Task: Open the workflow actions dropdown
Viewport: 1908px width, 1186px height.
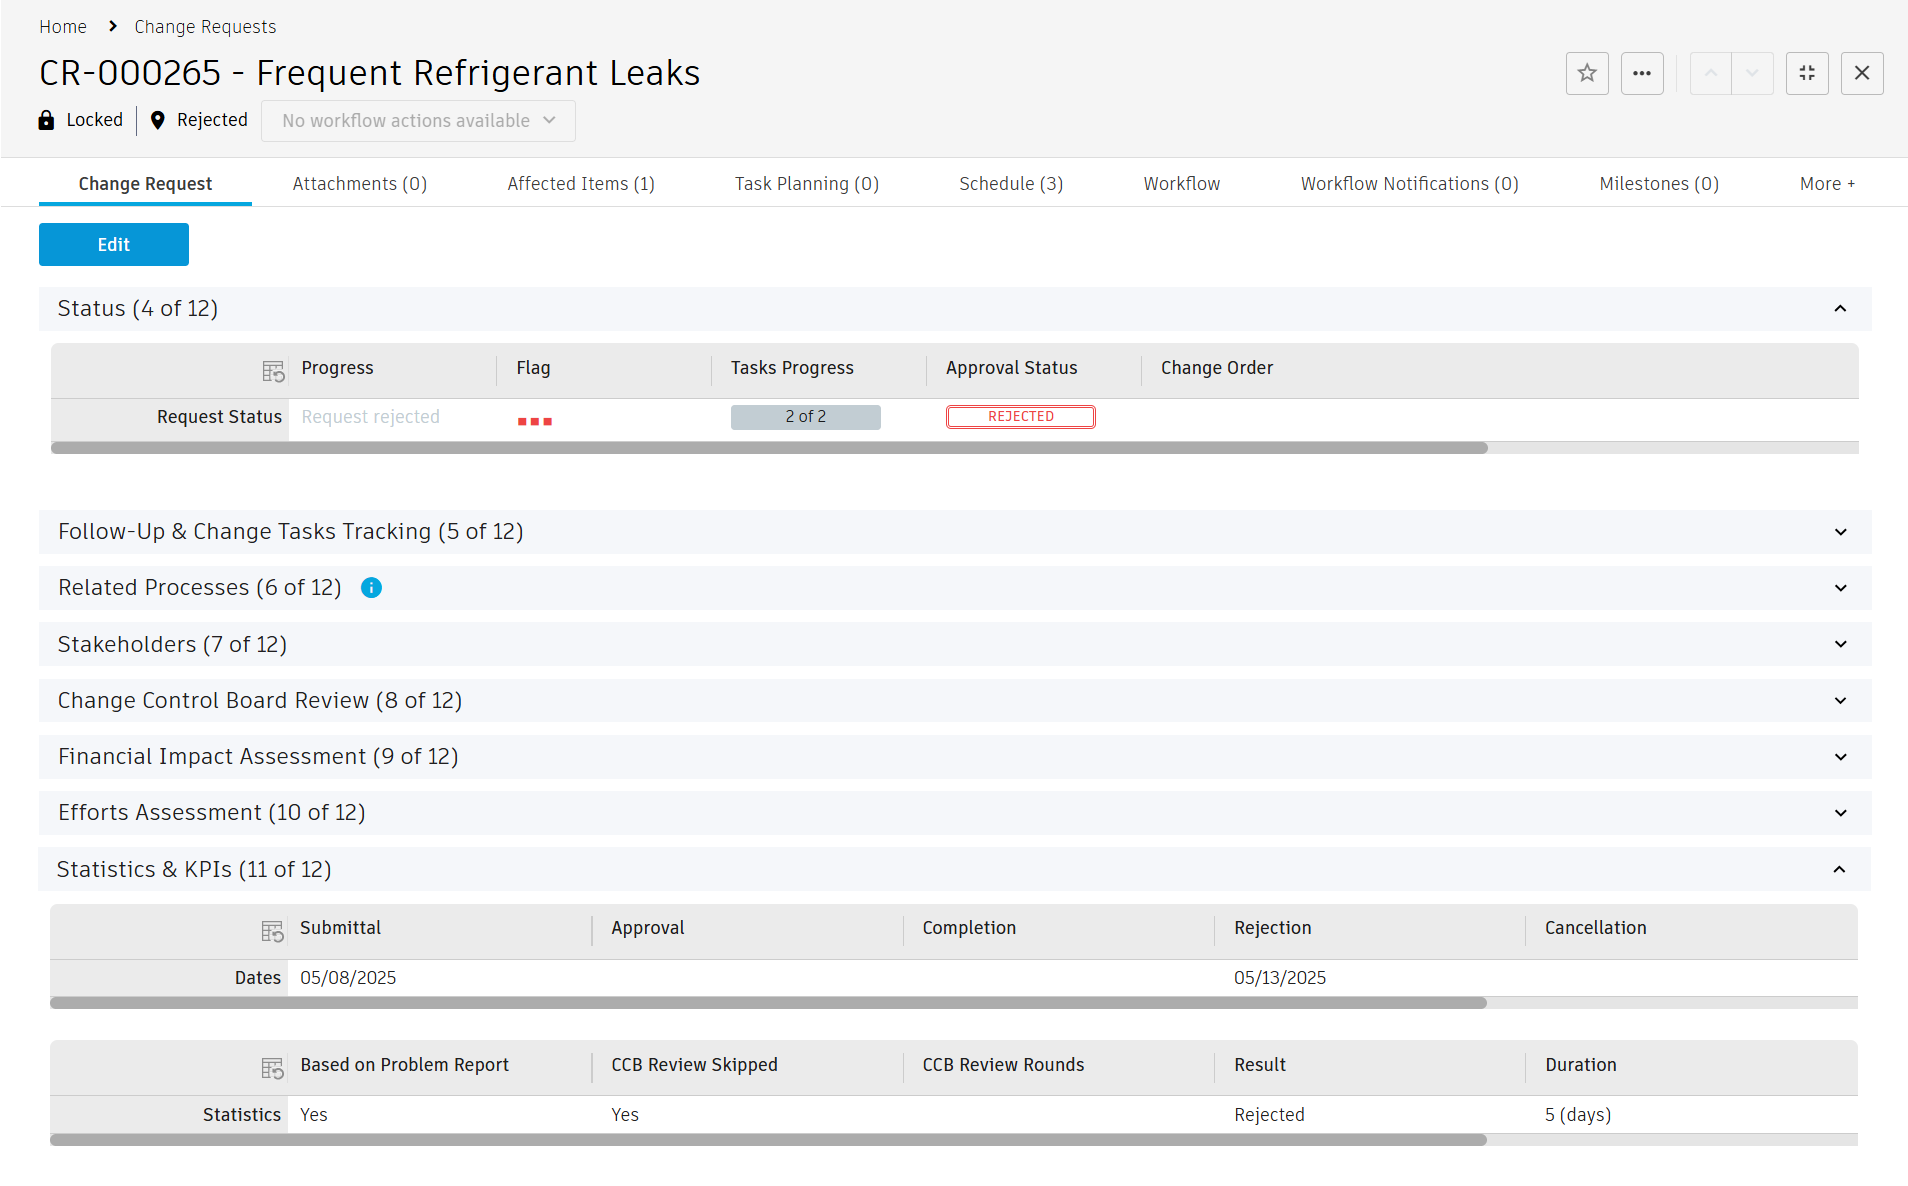Action: click(418, 121)
